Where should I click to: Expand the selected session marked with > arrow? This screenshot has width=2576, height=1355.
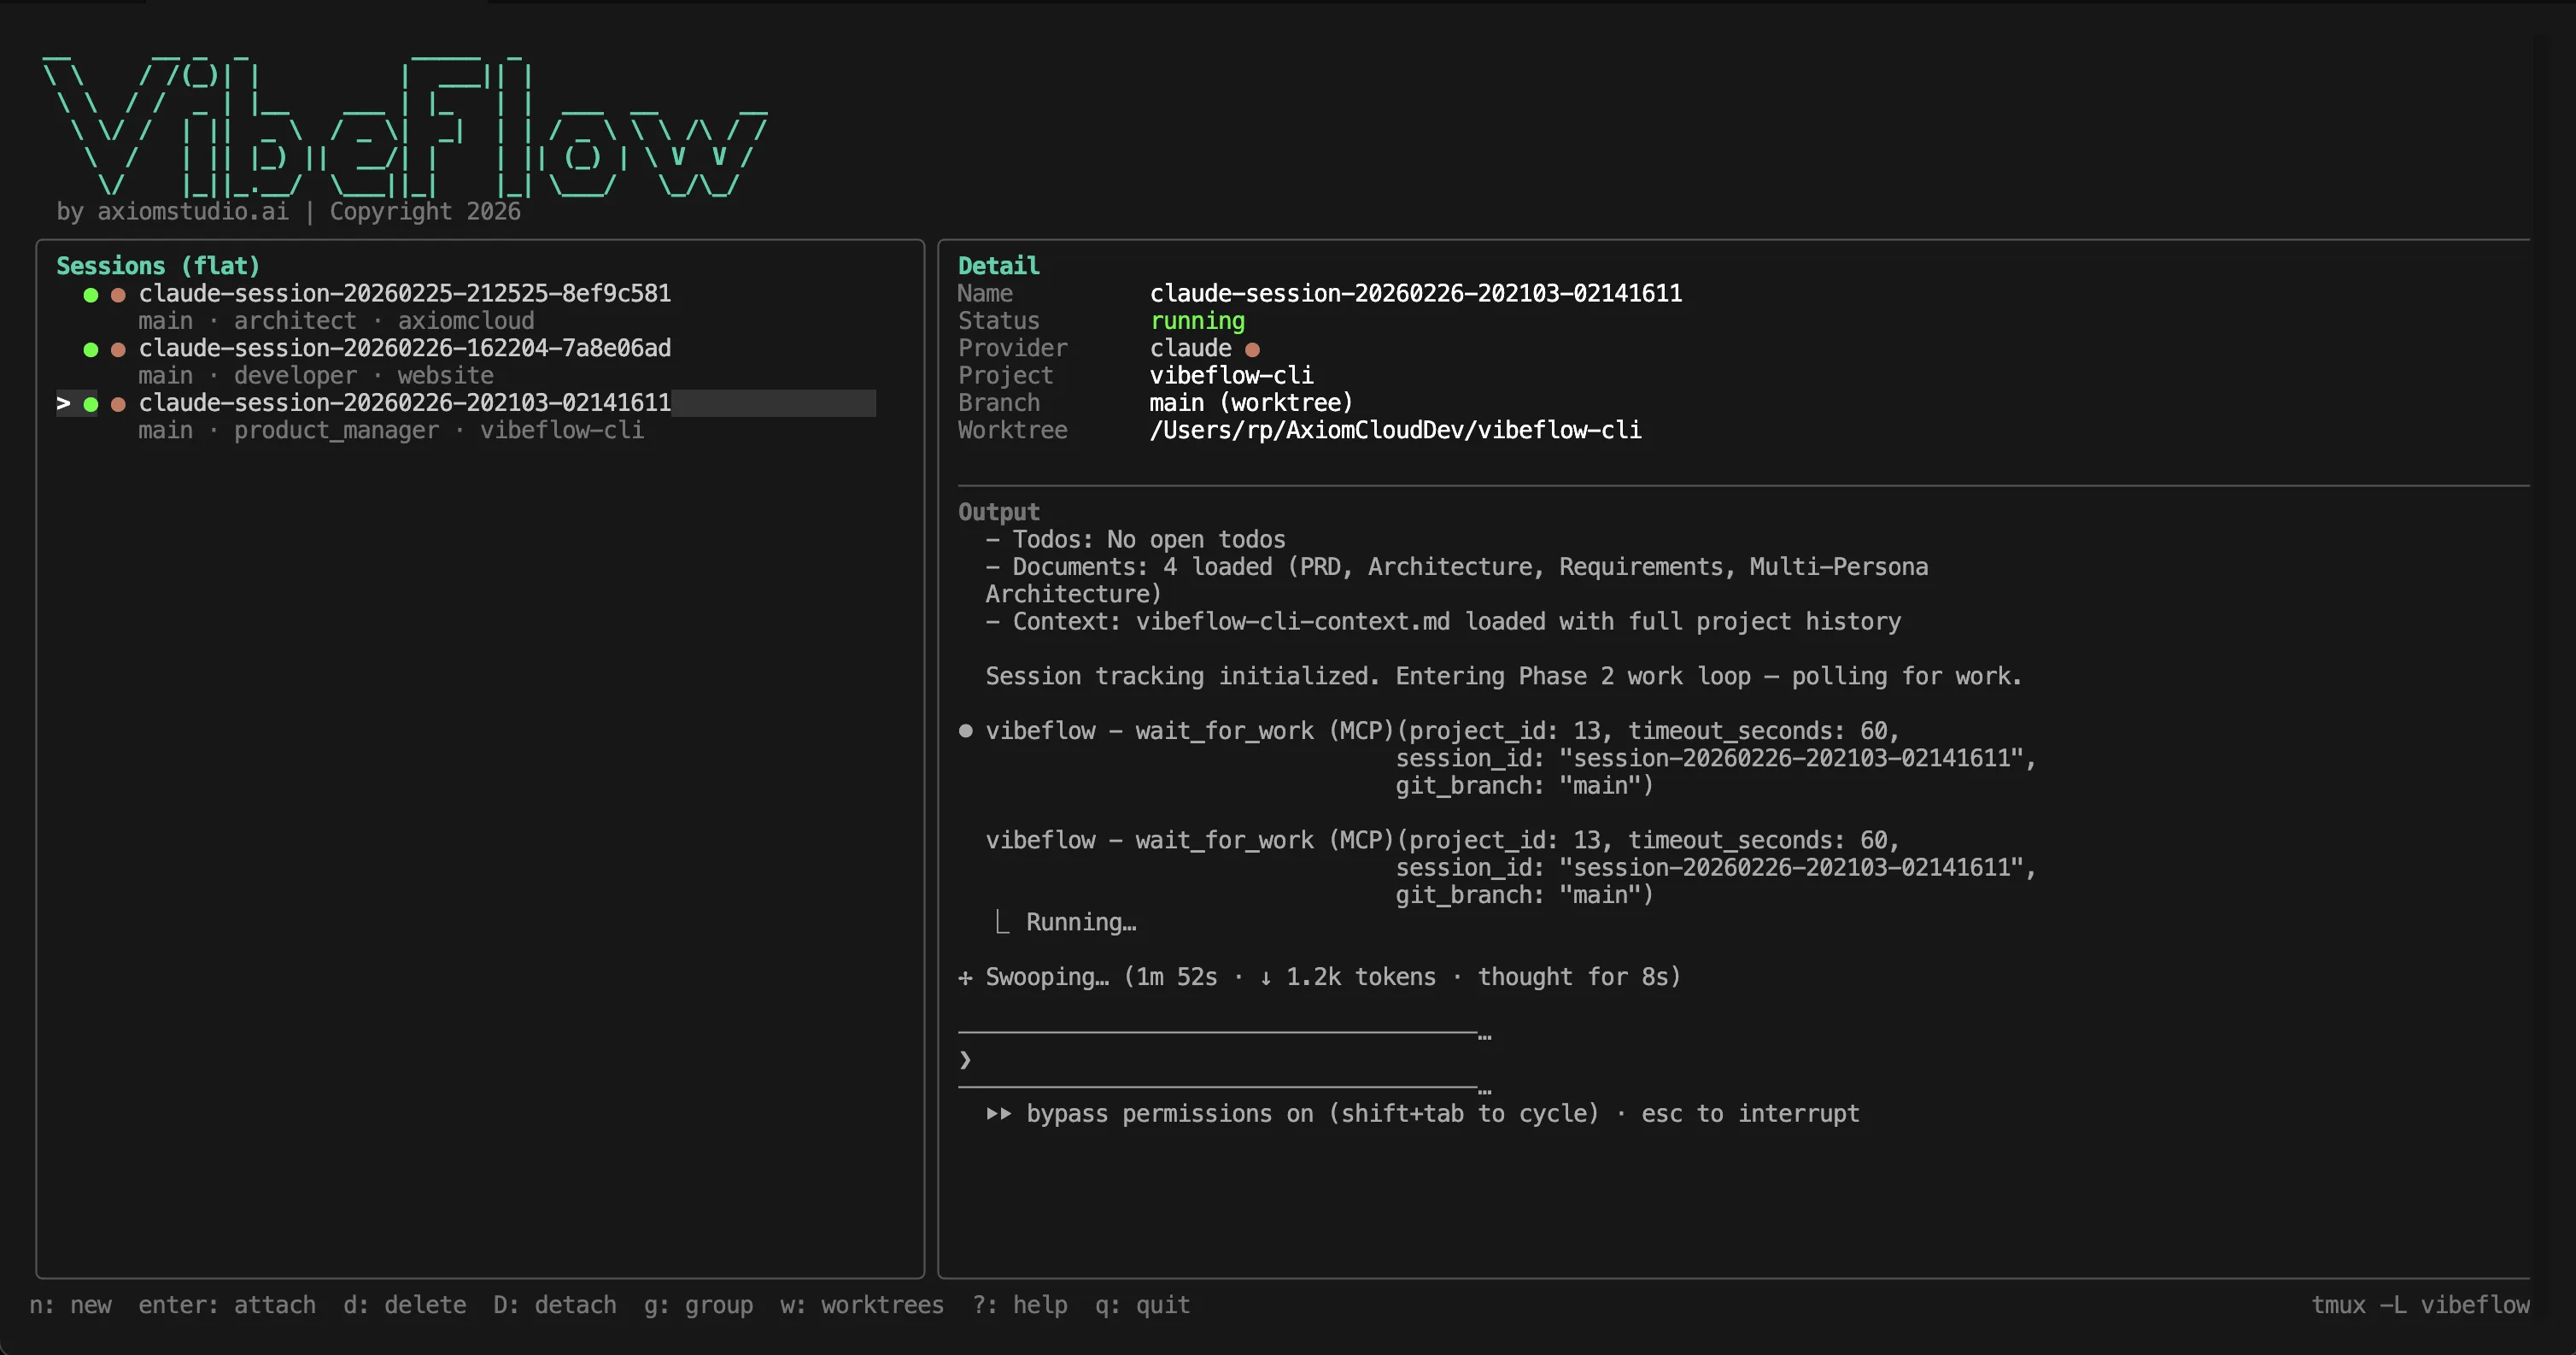pyautogui.click(x=64, y=403)
